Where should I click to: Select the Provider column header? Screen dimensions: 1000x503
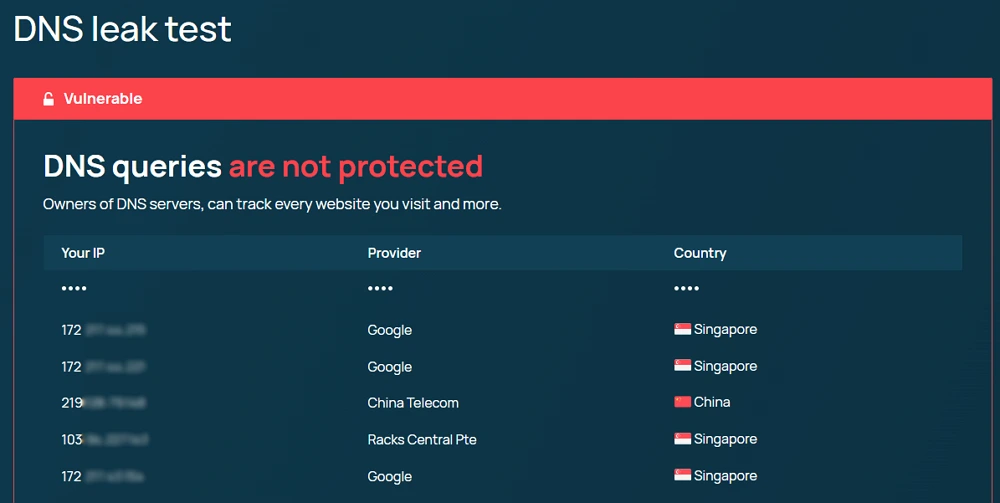394,253
